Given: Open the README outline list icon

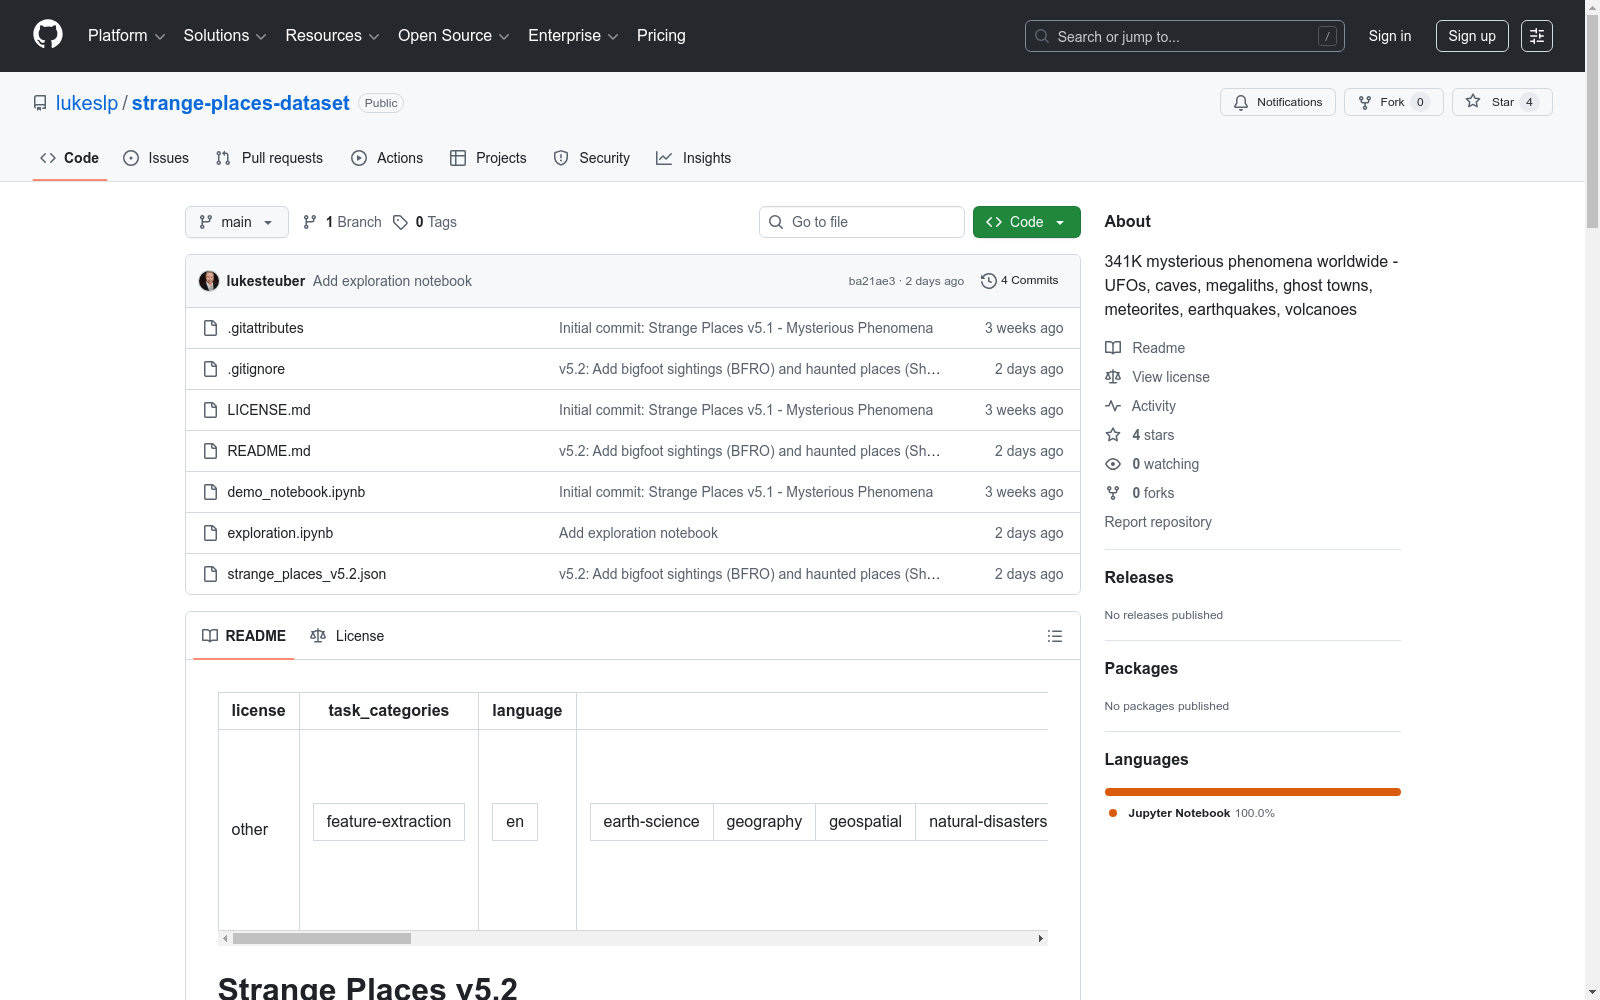Looking at the screenshot, I should [1054, 636].
